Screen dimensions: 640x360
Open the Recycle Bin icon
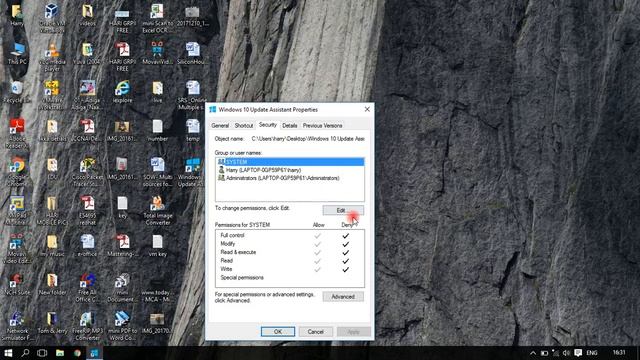coord(17,92)
